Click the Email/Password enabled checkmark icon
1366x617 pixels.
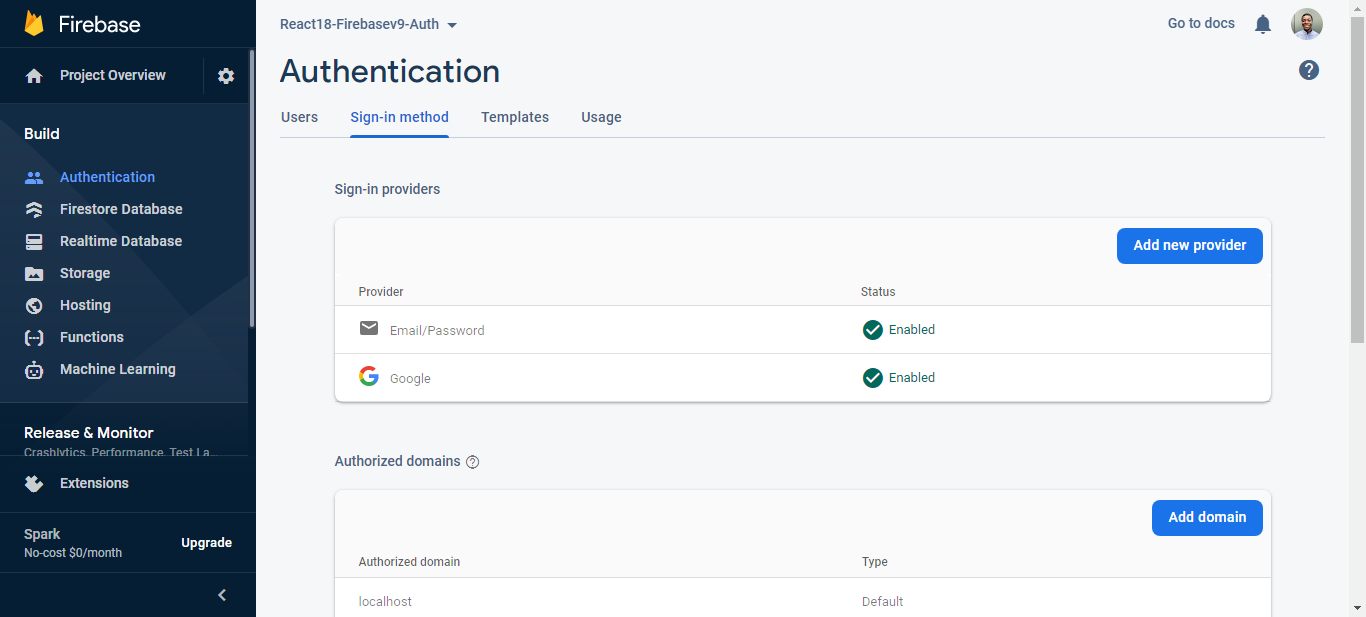873,330
